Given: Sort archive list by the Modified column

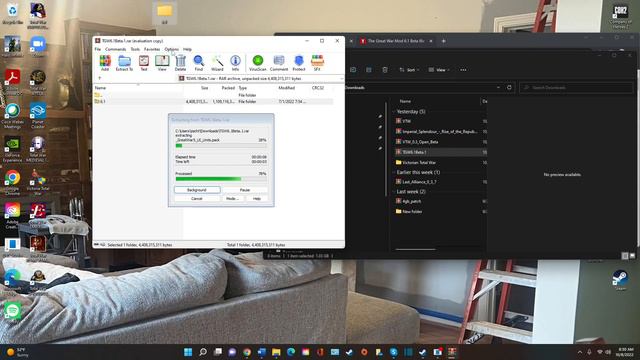Looking at the screenshot, I should coord(287,88).
